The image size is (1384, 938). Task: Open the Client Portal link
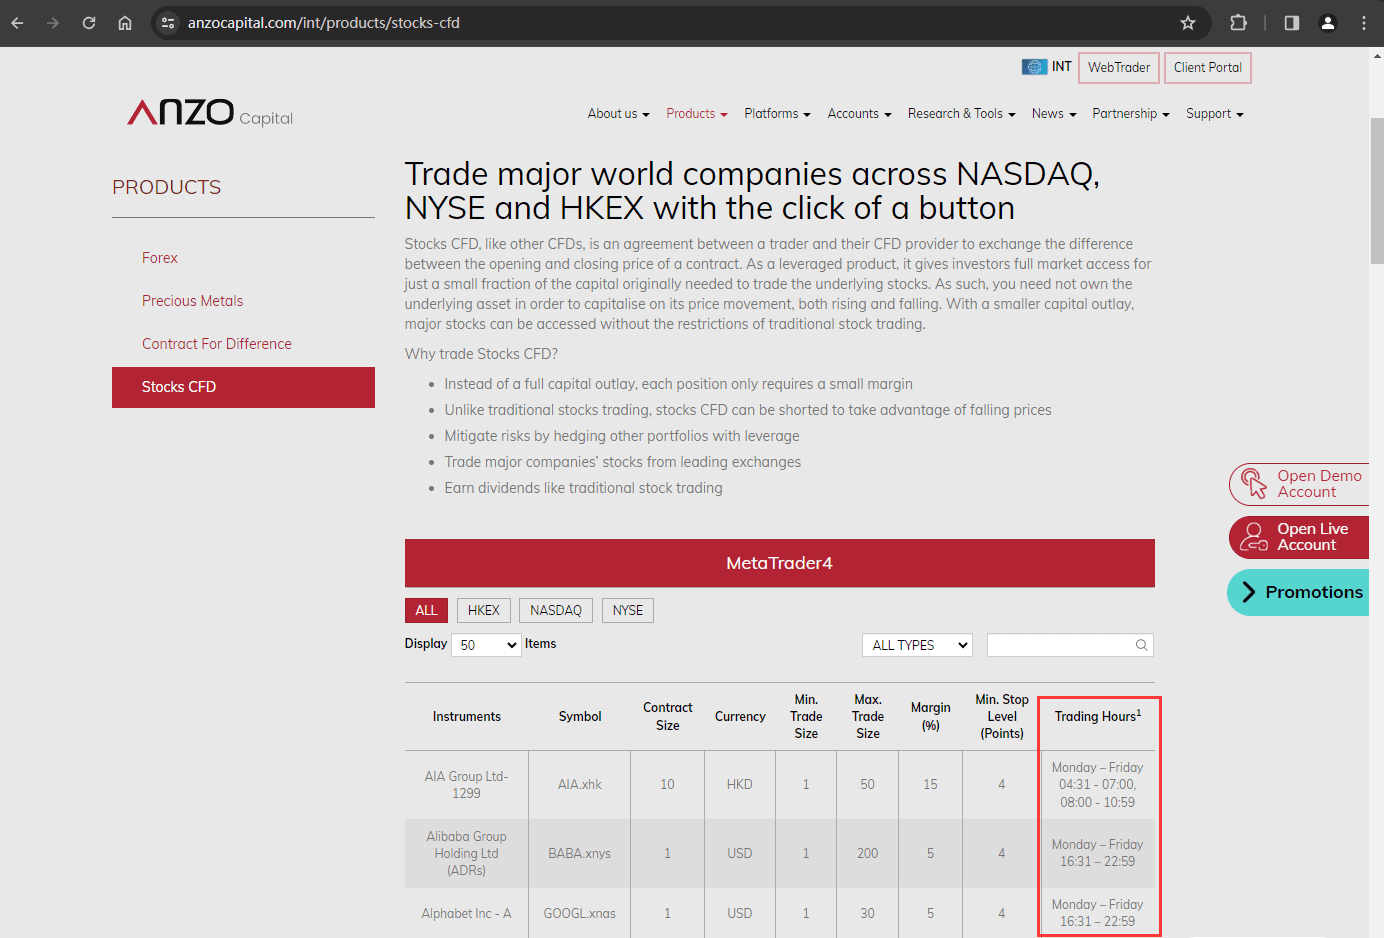coord(1208,67)
